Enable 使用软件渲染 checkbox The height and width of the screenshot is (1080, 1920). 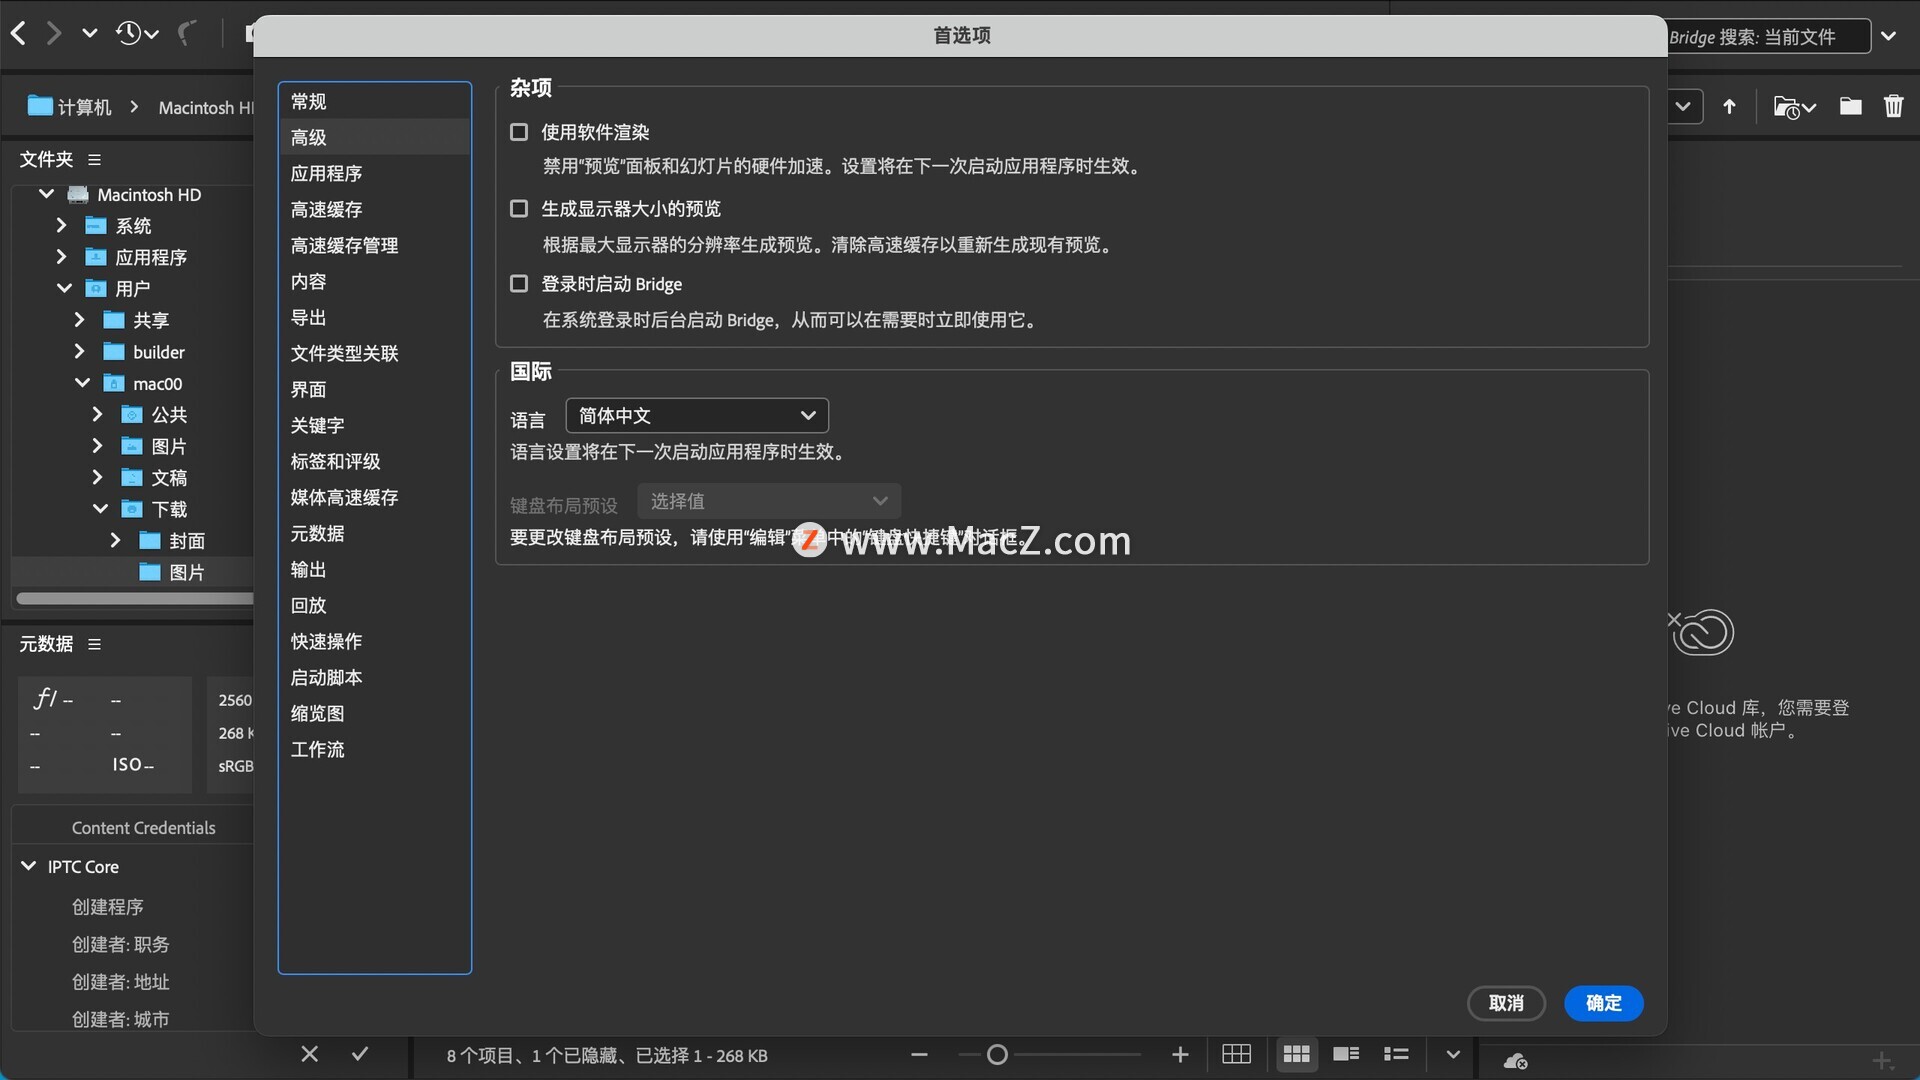[519, 132]
